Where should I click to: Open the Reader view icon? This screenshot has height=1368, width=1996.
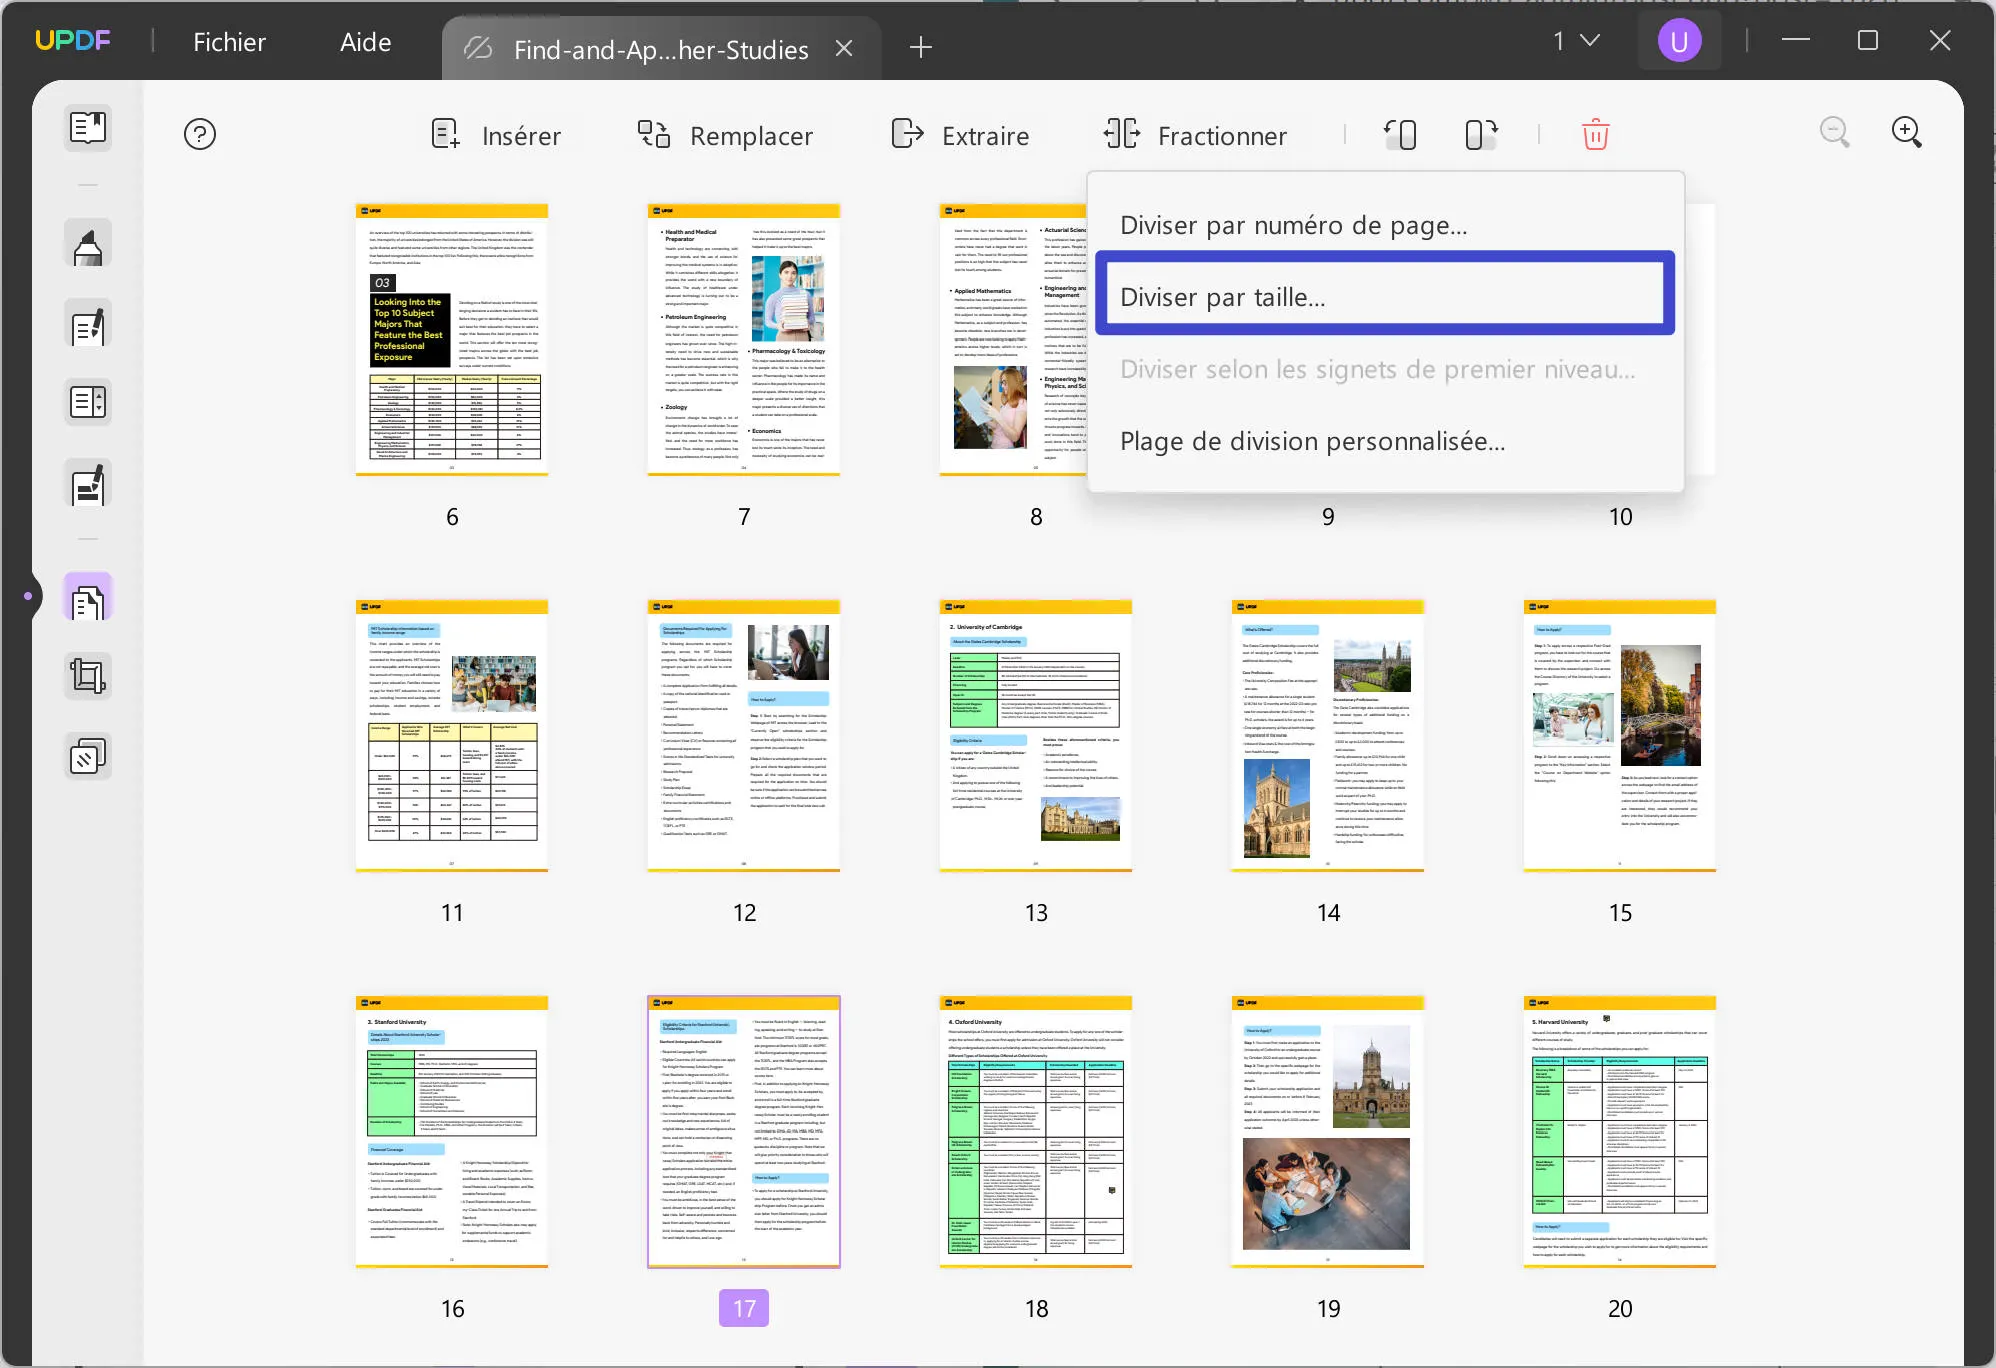(x=88, y=128)
